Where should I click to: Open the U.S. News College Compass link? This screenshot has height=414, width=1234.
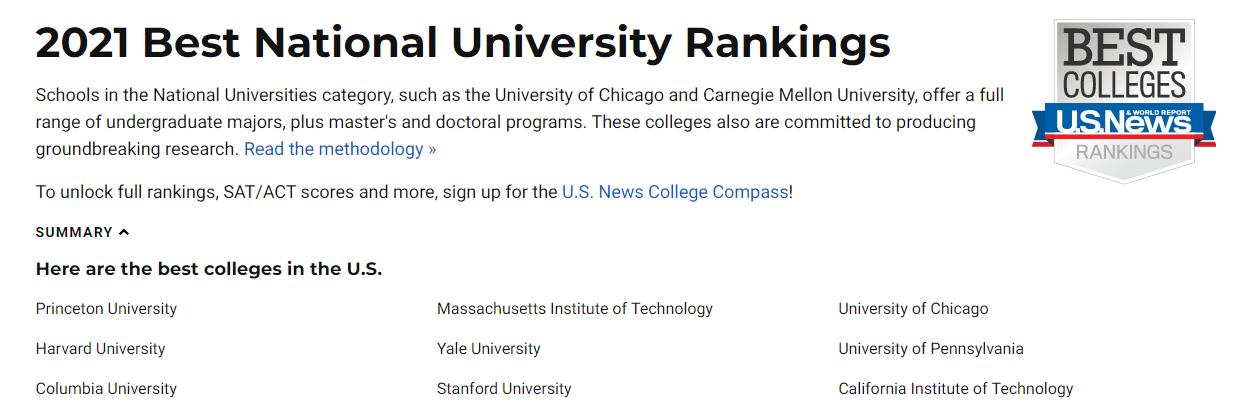tap(675, 191)
